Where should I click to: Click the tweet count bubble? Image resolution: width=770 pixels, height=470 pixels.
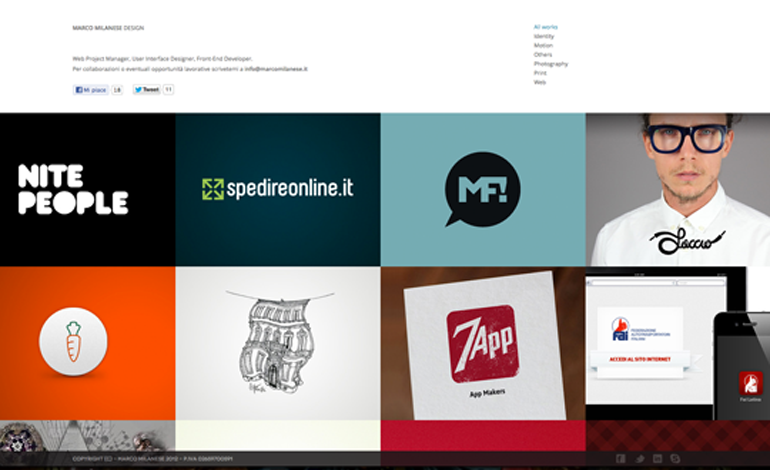click(168, 89)
